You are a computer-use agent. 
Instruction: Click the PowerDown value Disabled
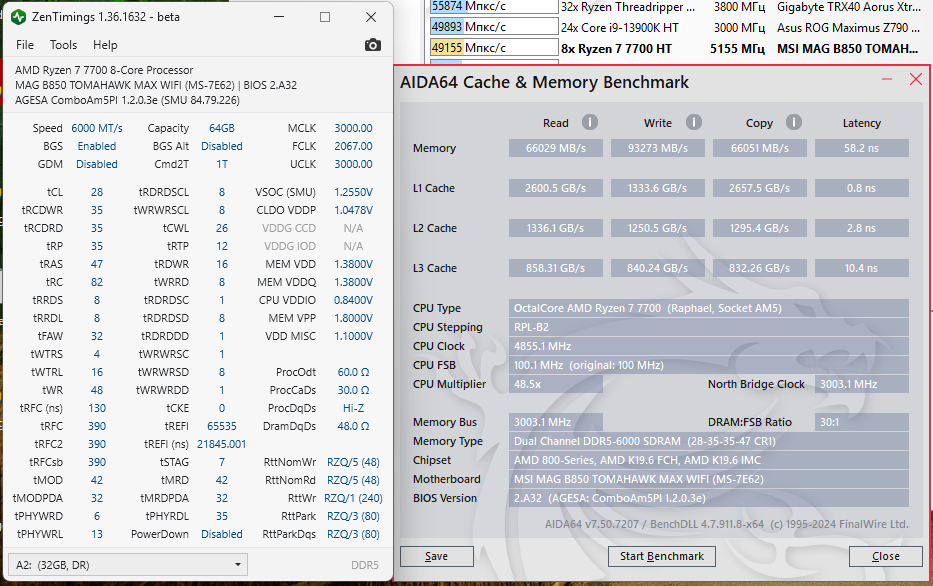pyautogui.click(x=221, y=534)
